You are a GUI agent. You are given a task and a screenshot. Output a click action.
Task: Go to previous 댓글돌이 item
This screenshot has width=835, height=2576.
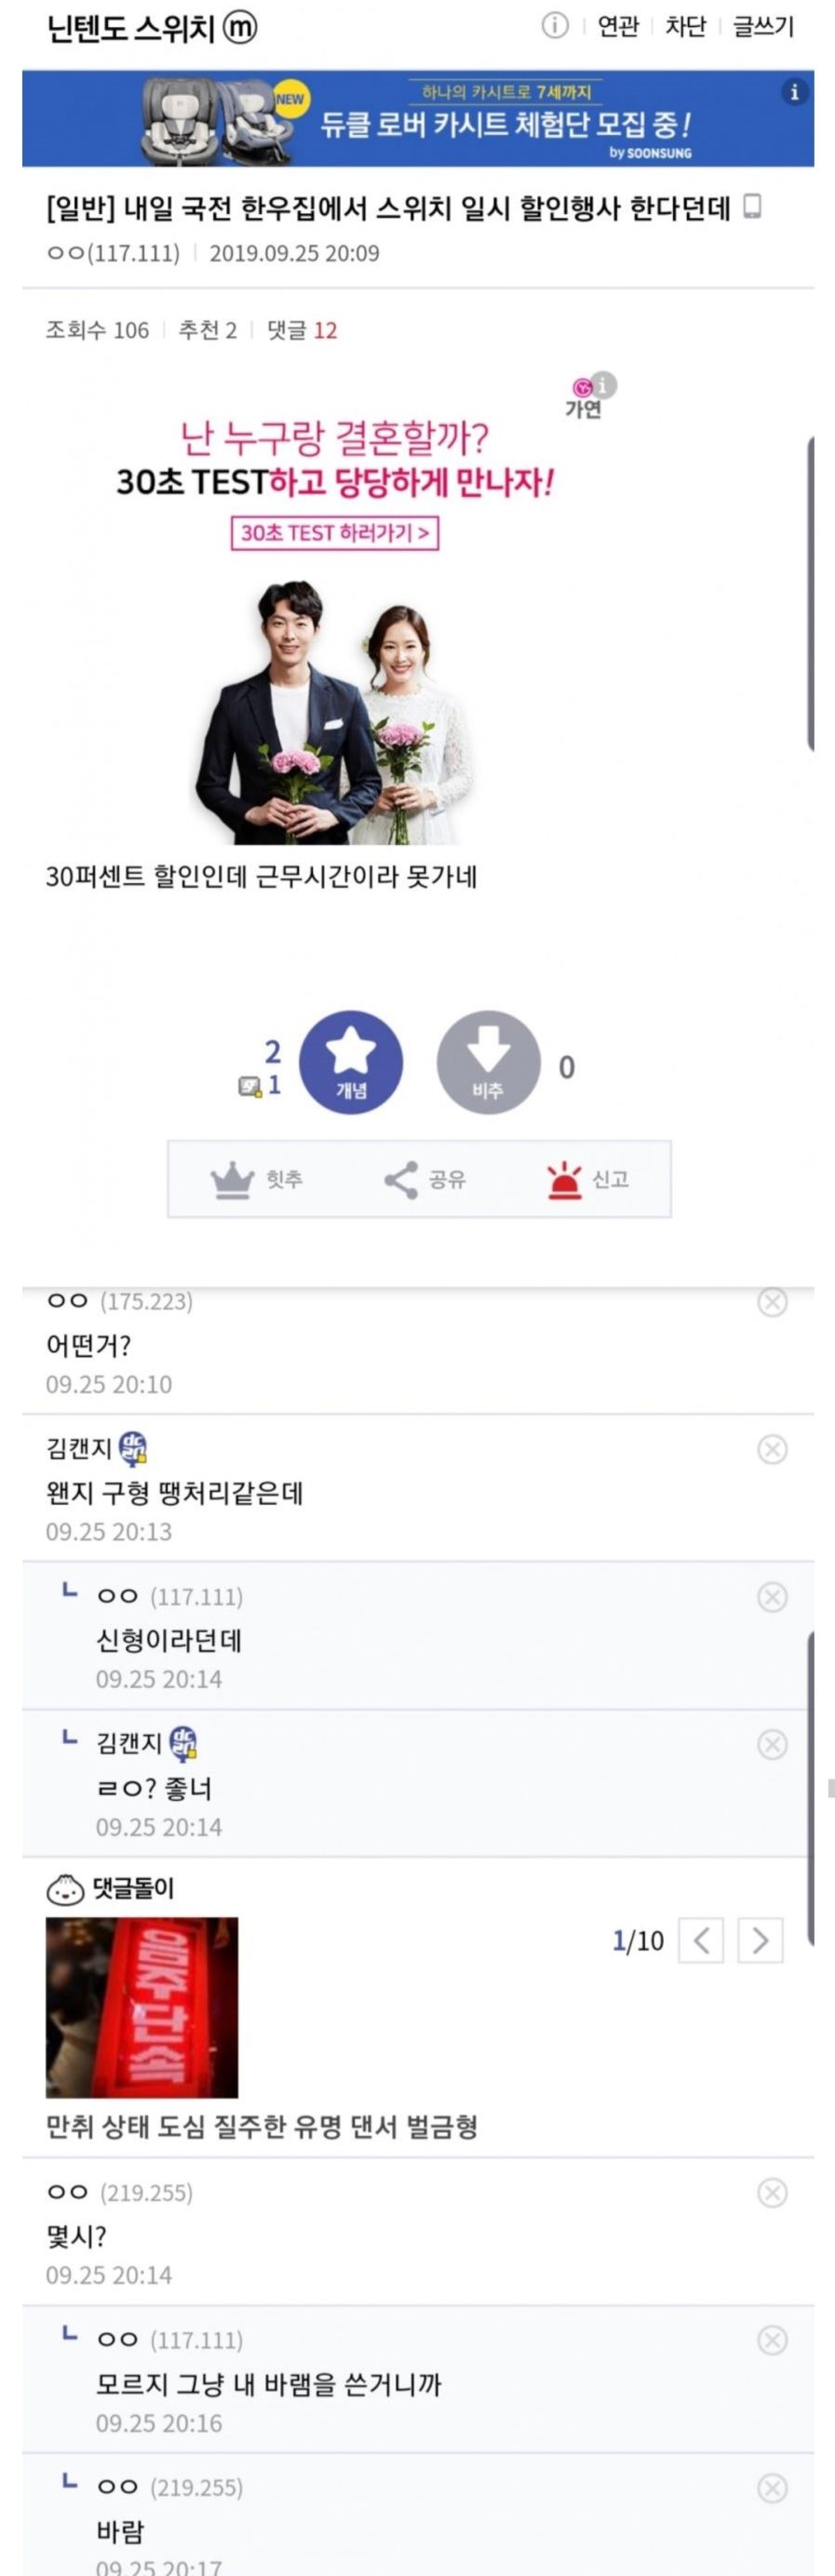701,1941
